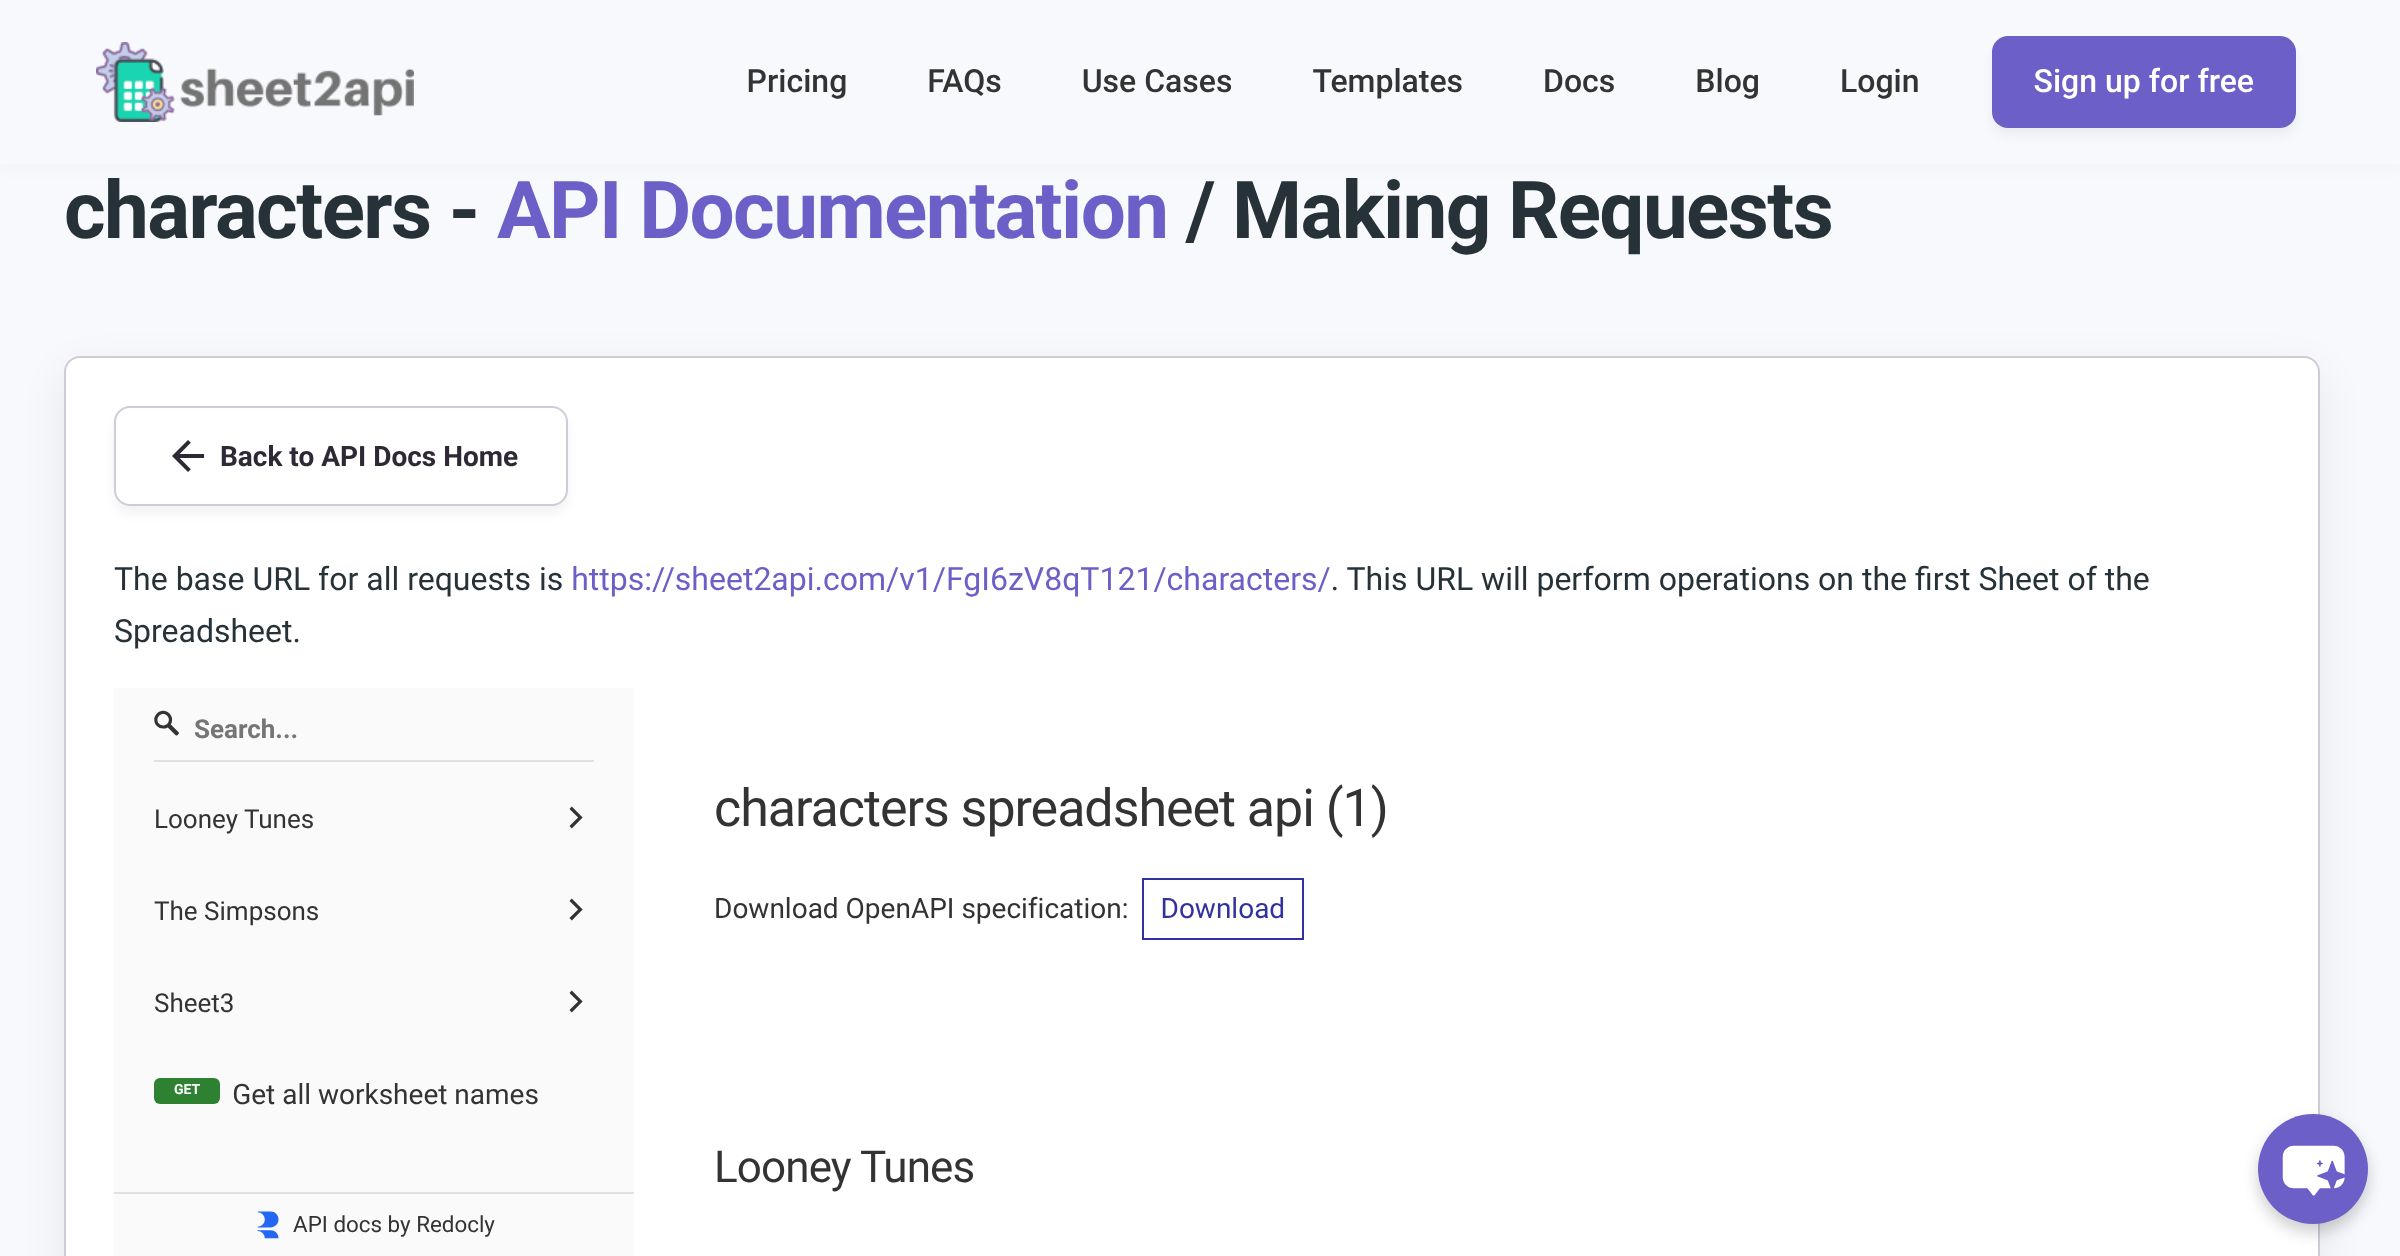Viewport: 2400px width, 1256px height.
Task: Click Sign up for free
Action: (2143, 81)
